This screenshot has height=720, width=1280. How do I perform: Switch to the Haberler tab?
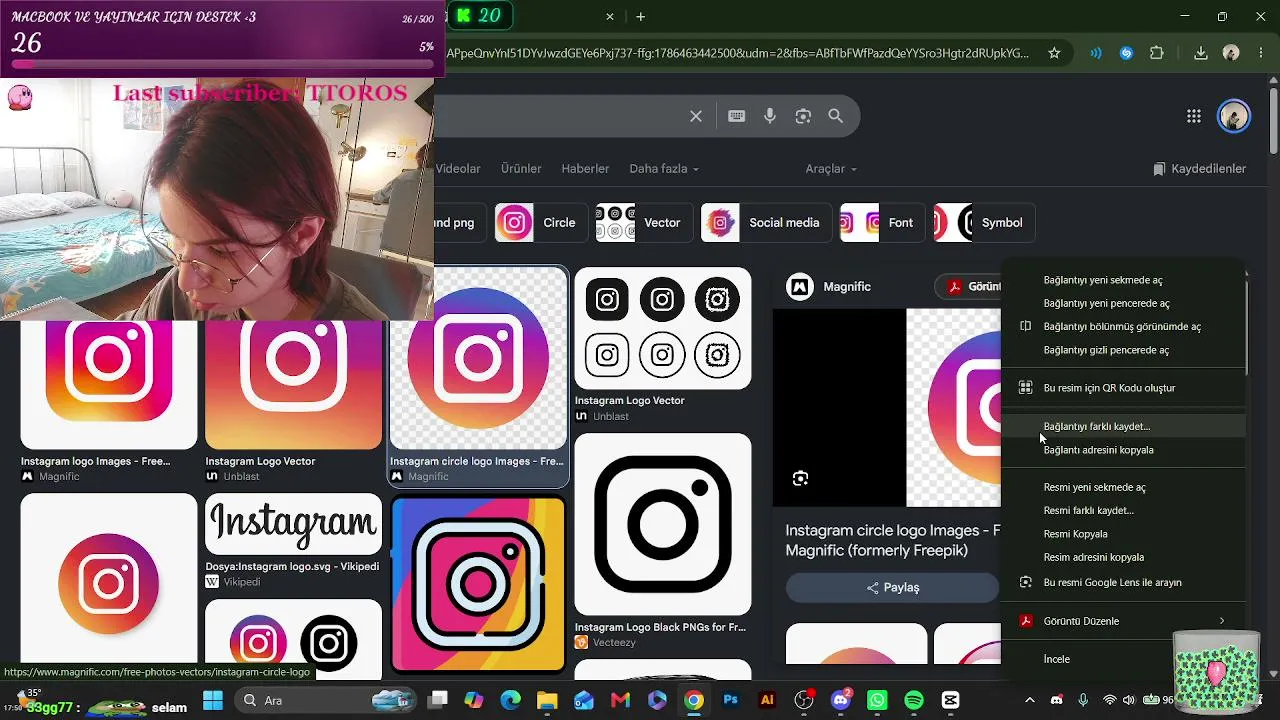(585, 169)
